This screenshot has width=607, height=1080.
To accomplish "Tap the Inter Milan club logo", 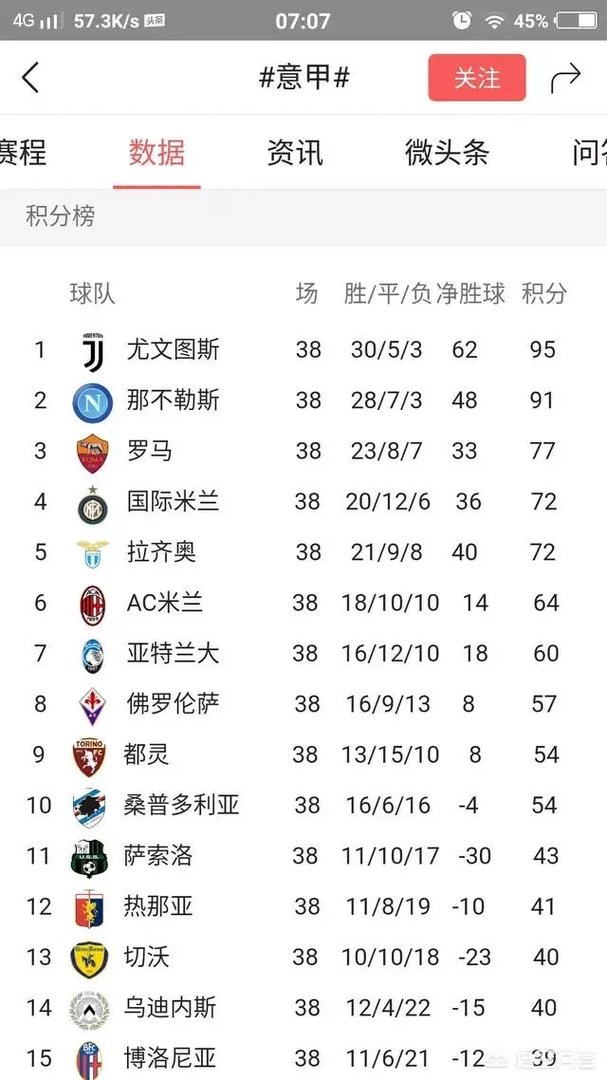I will (x=92, y=503).
